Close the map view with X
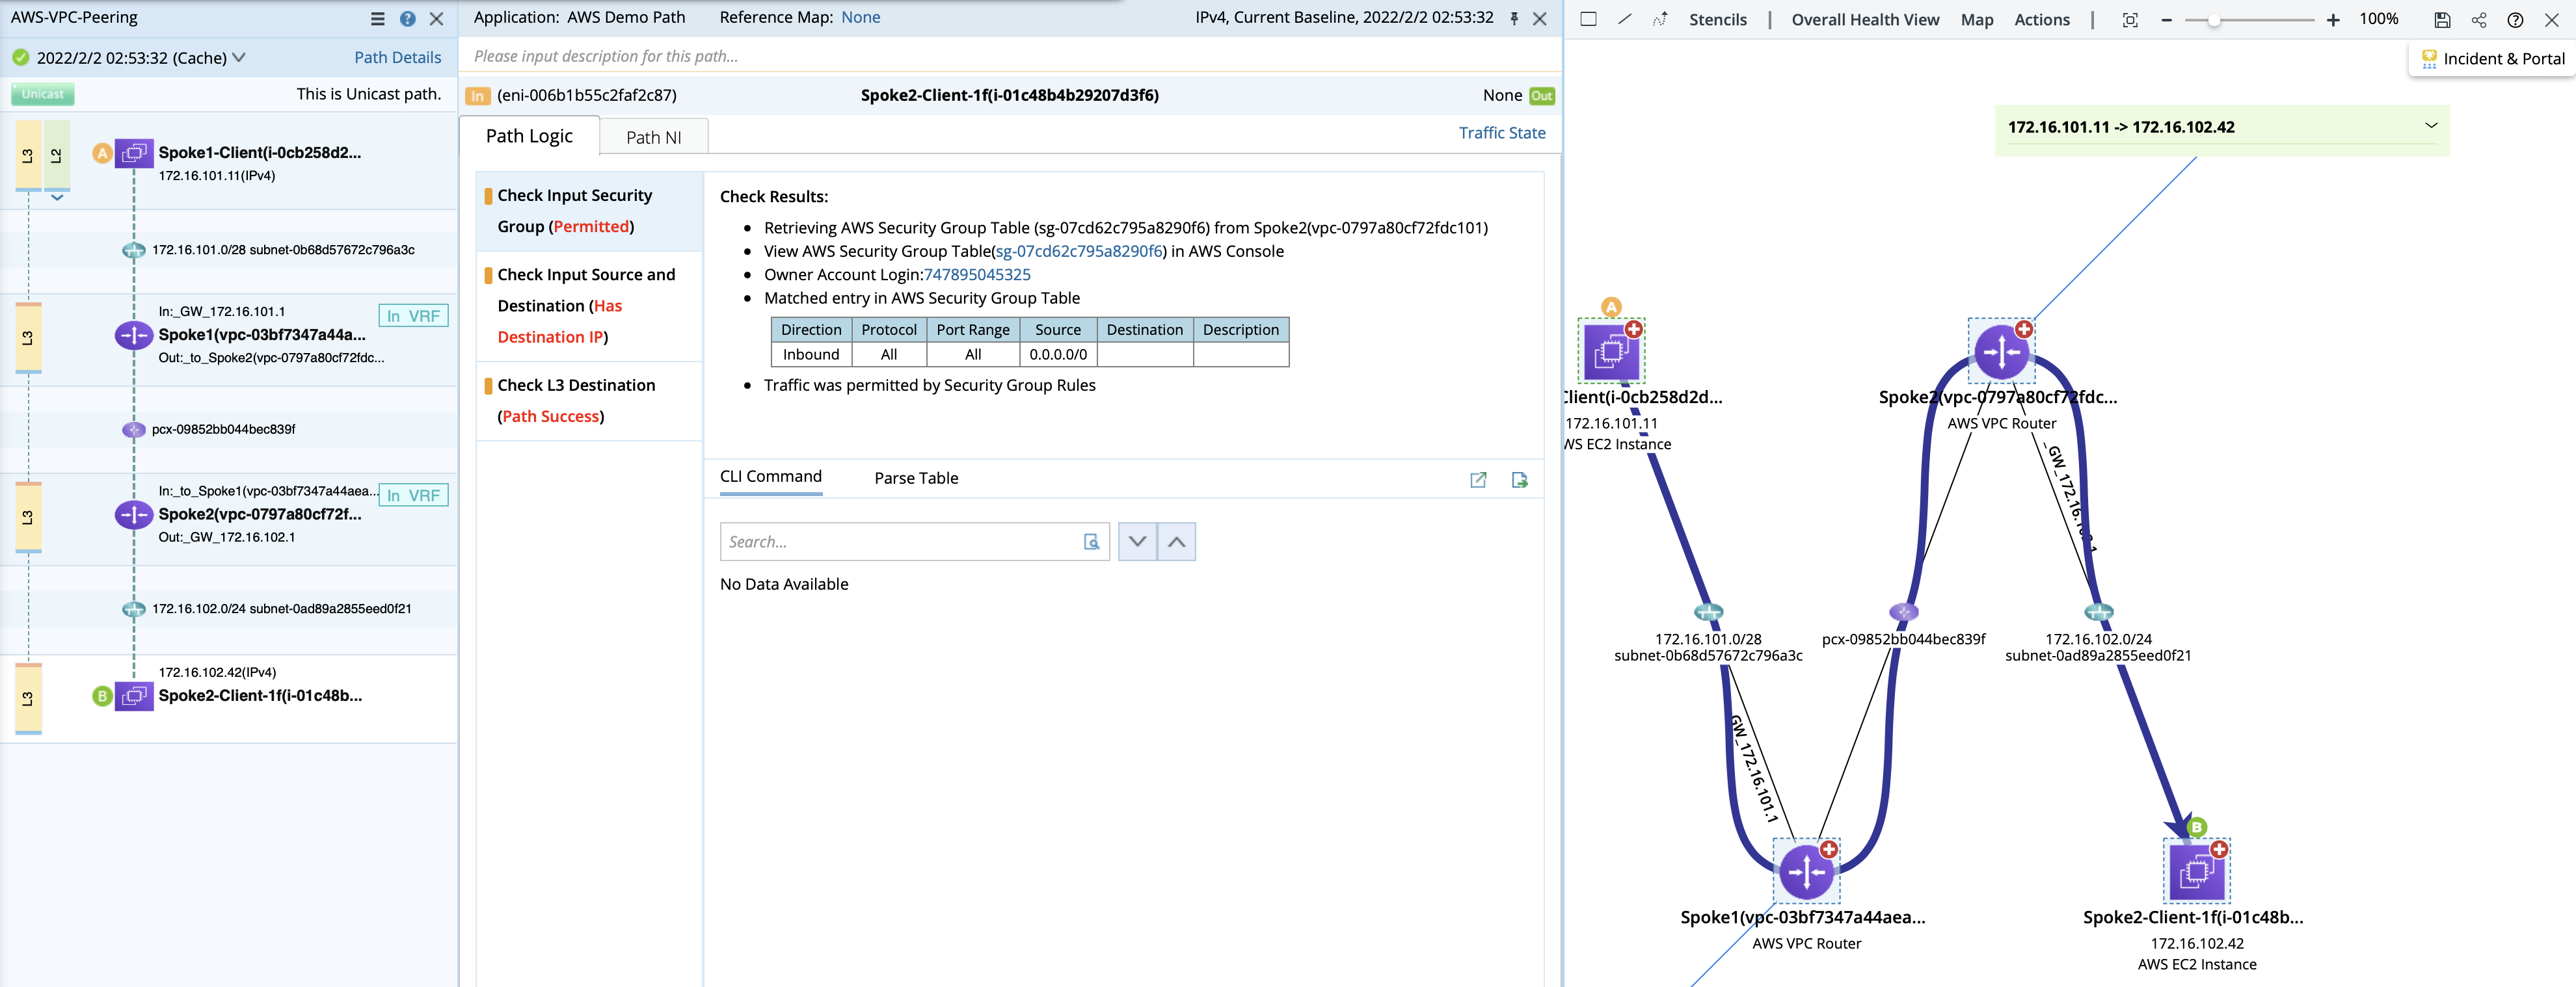The width and height of the screenshot is (2576, 987). (x=2552, y=20)
